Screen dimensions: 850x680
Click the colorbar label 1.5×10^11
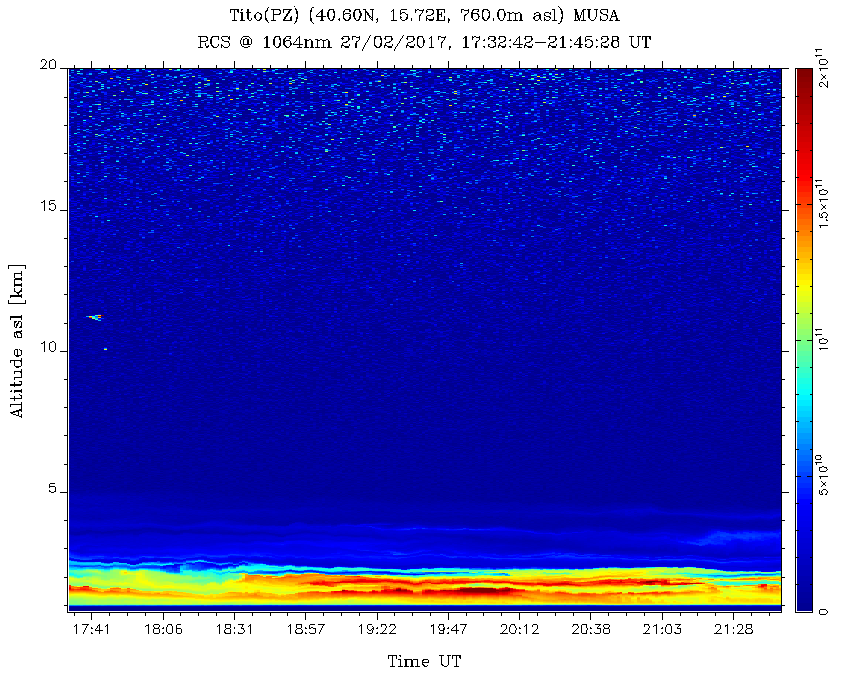coord(823,203)
